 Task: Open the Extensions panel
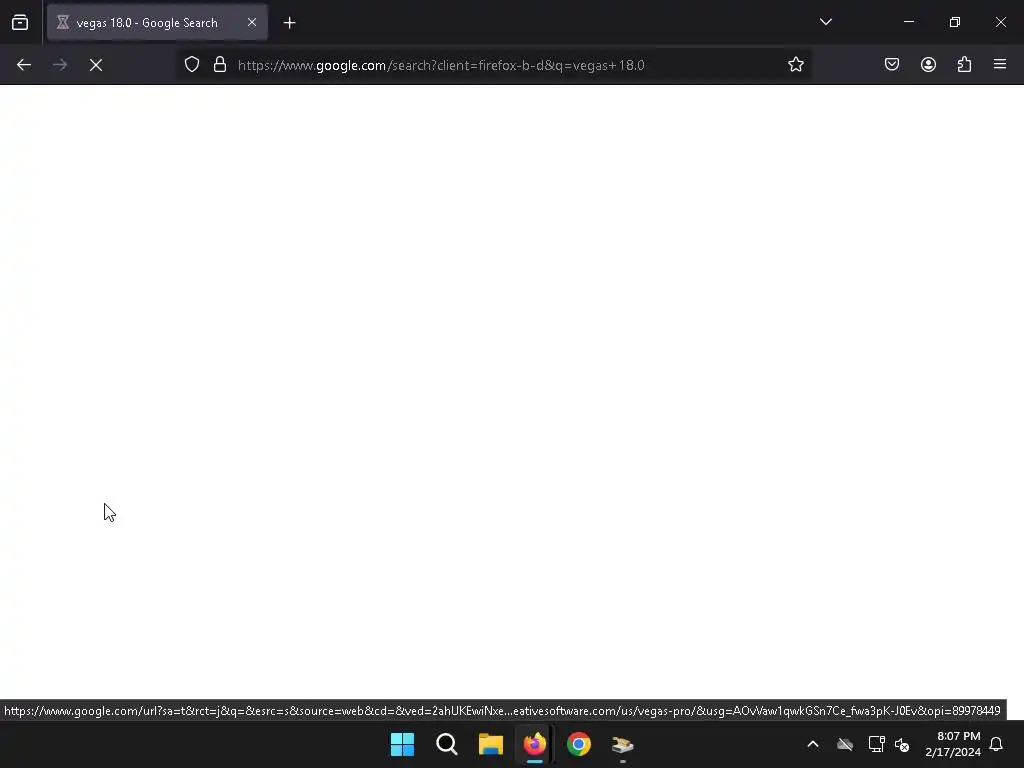click(964, 65)
